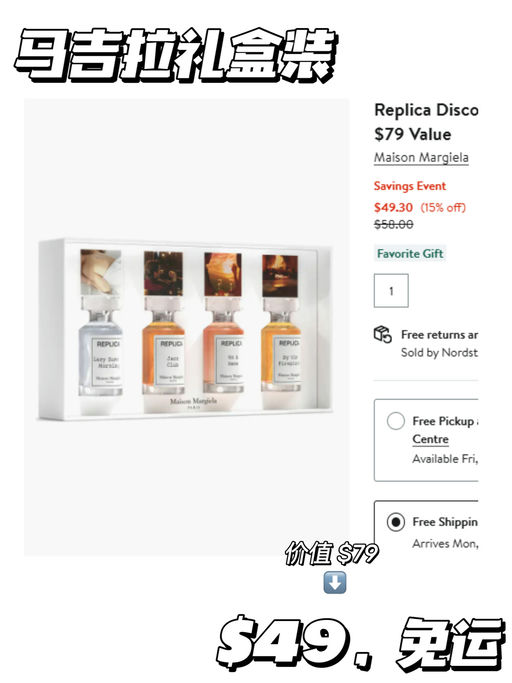Click the free returns box icon
Viewport: 512px width, 683px height.
(383, 335)
